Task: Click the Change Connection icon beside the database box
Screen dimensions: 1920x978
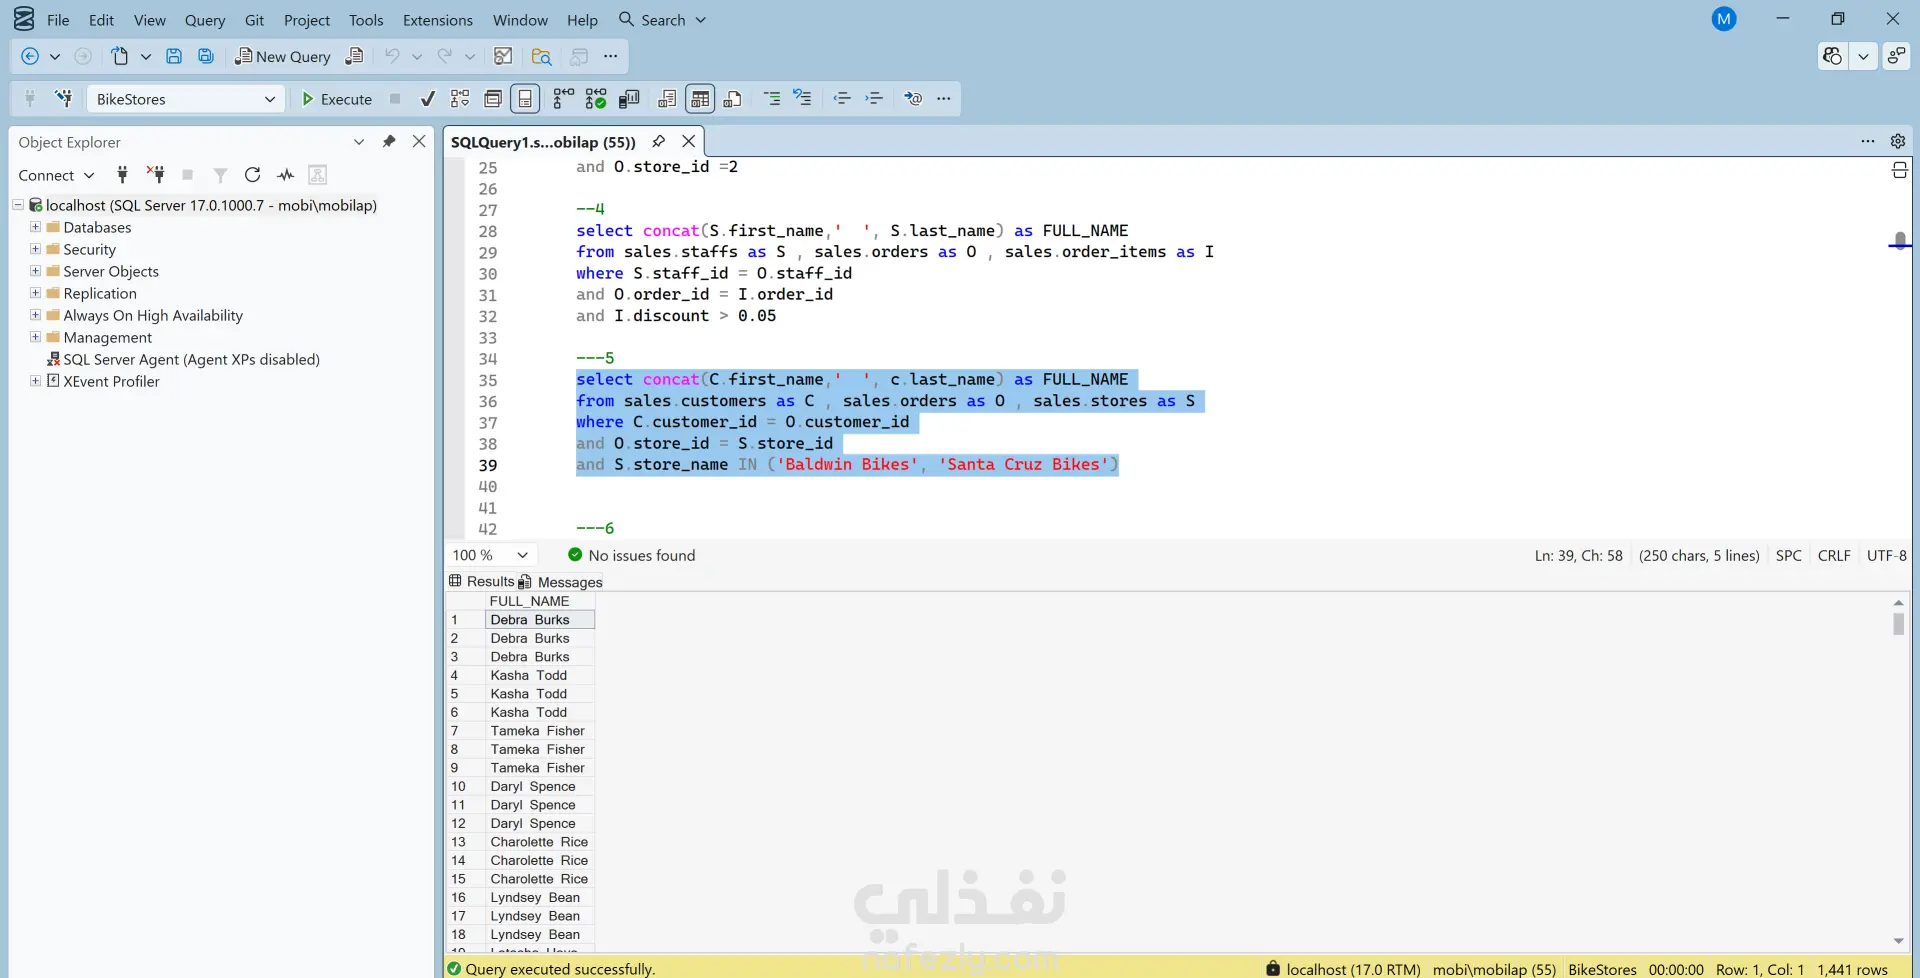Action: tap(63, 98)
